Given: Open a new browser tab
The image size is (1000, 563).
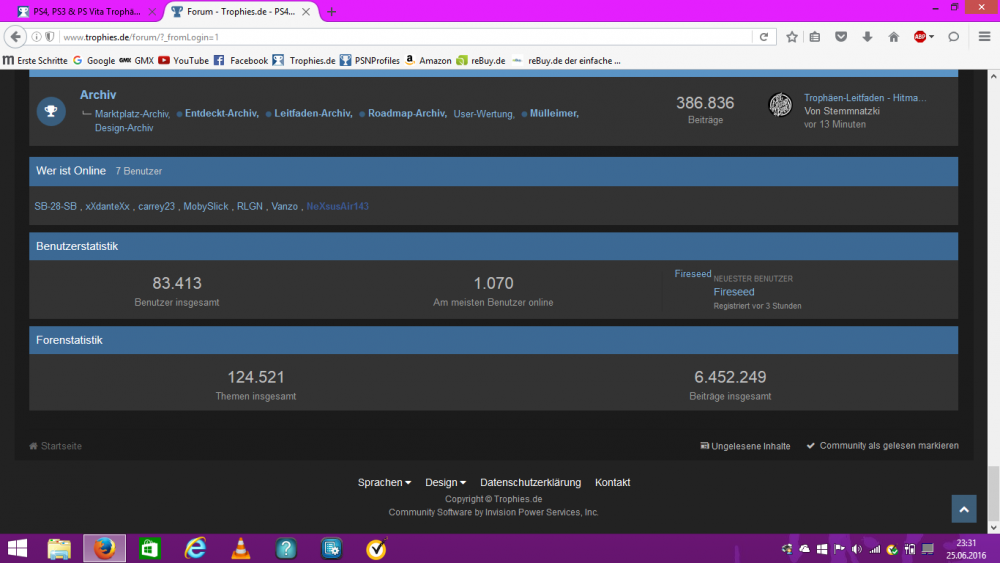Looking at the screenshot, I should pyautogui.click(x=332, y=11).
